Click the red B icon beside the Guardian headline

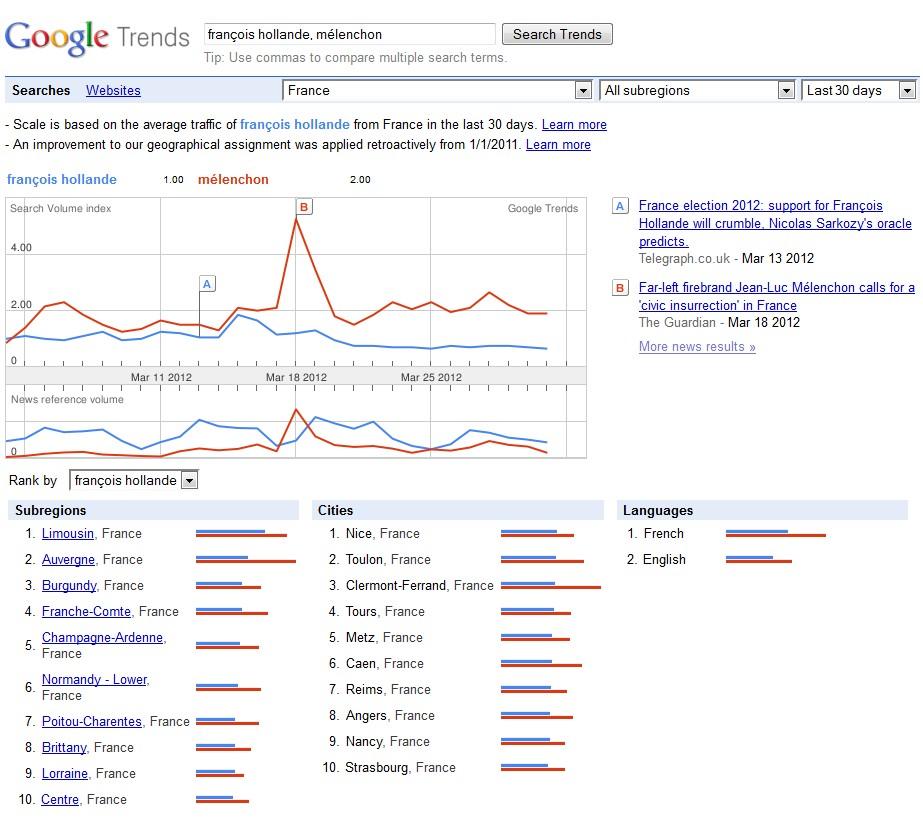[620, 288]
